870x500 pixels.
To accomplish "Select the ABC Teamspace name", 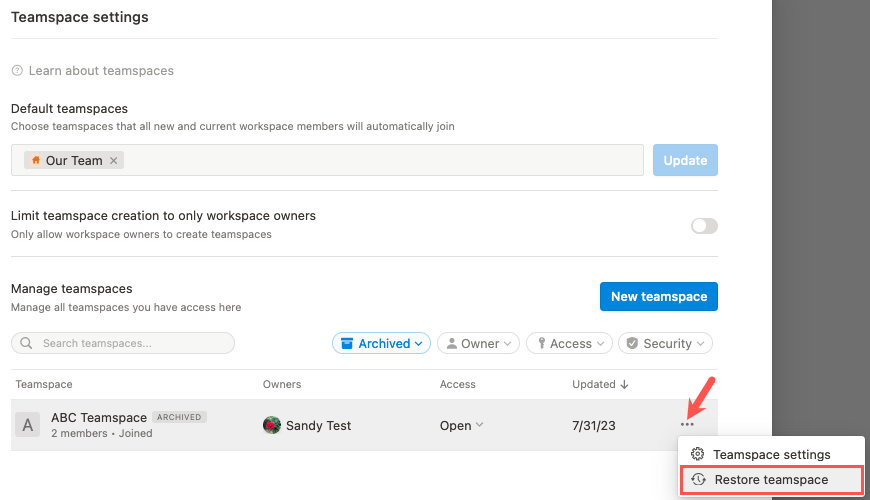I will [x=99, y=417].
